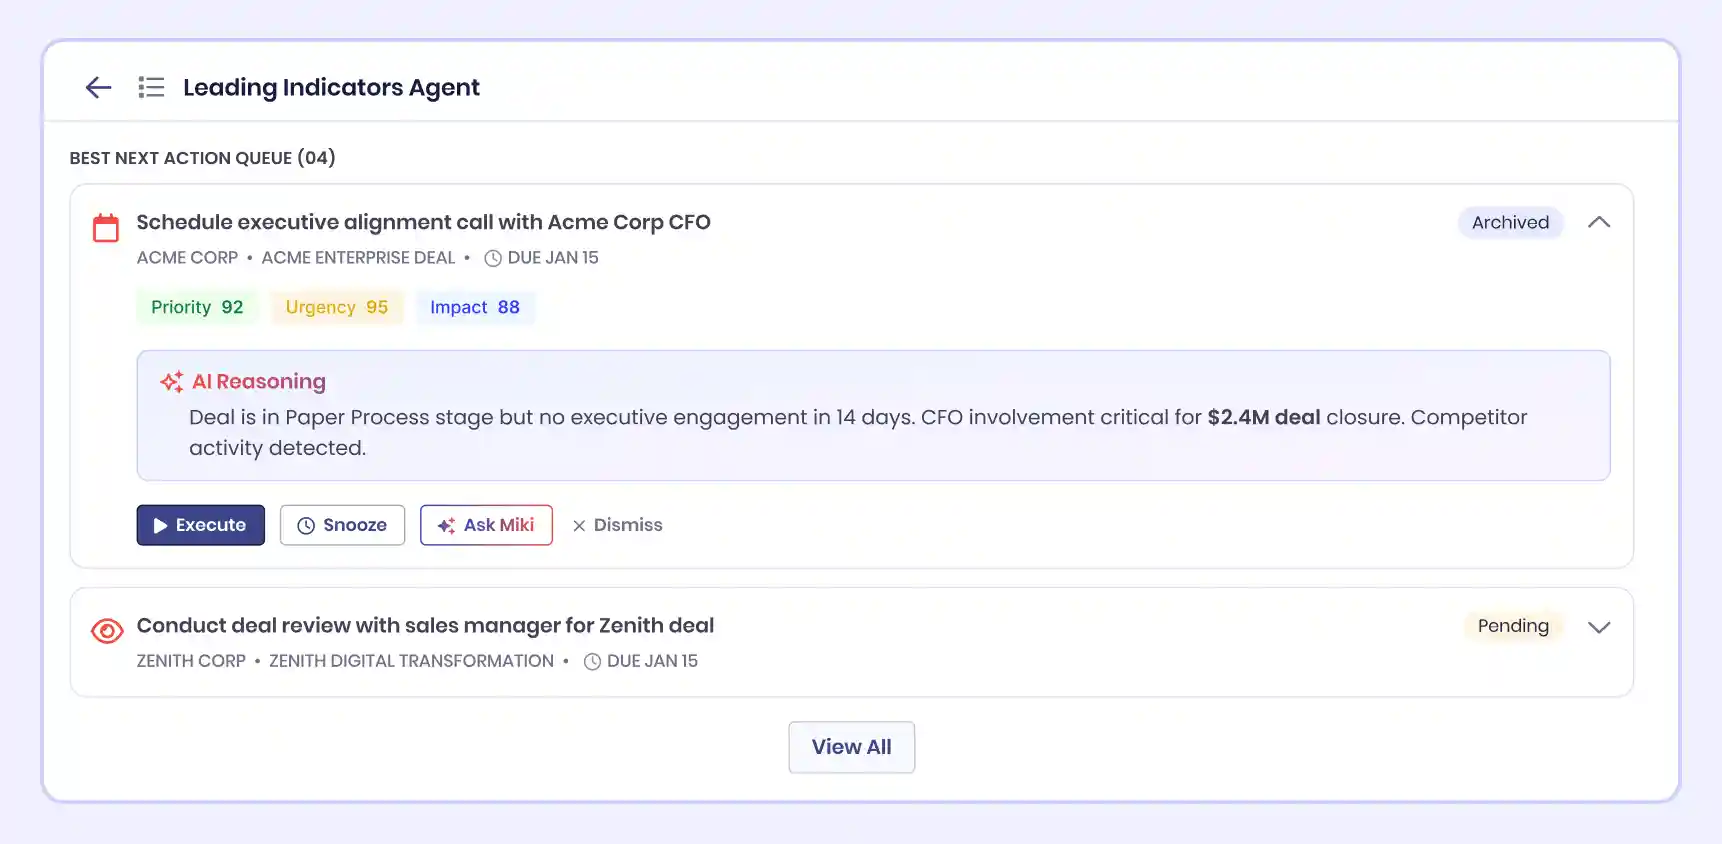Viewport: 1722px width, 844px height.
Task: Select the Urgency 95 score chip
Action: tap(336, 307)
